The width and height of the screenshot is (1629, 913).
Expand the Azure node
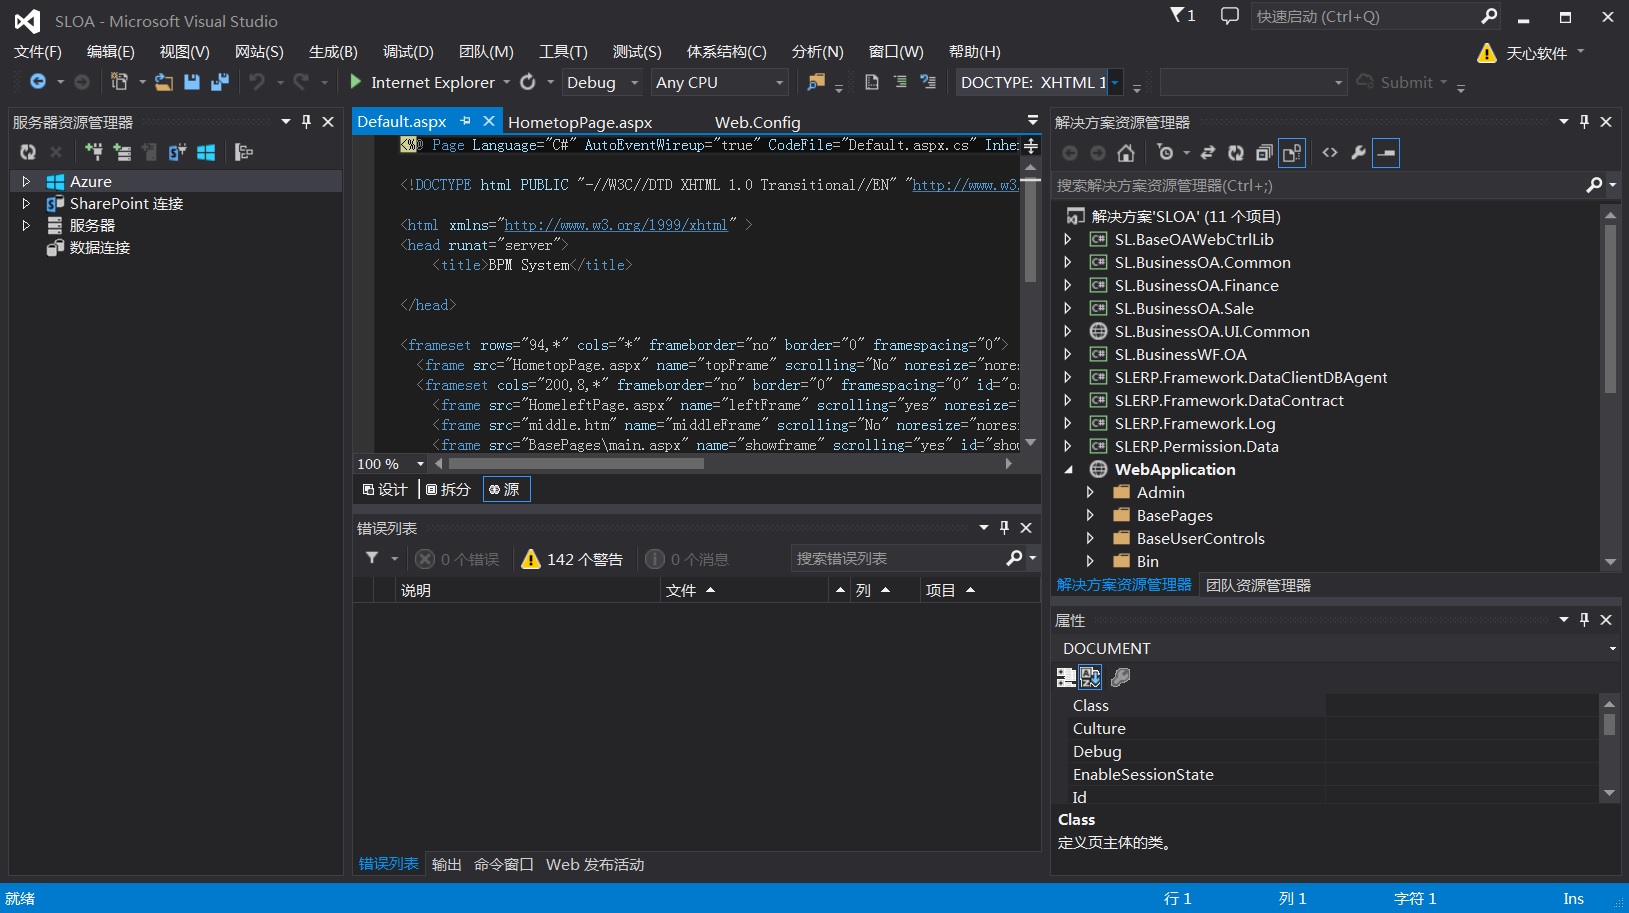click(26, 181)
